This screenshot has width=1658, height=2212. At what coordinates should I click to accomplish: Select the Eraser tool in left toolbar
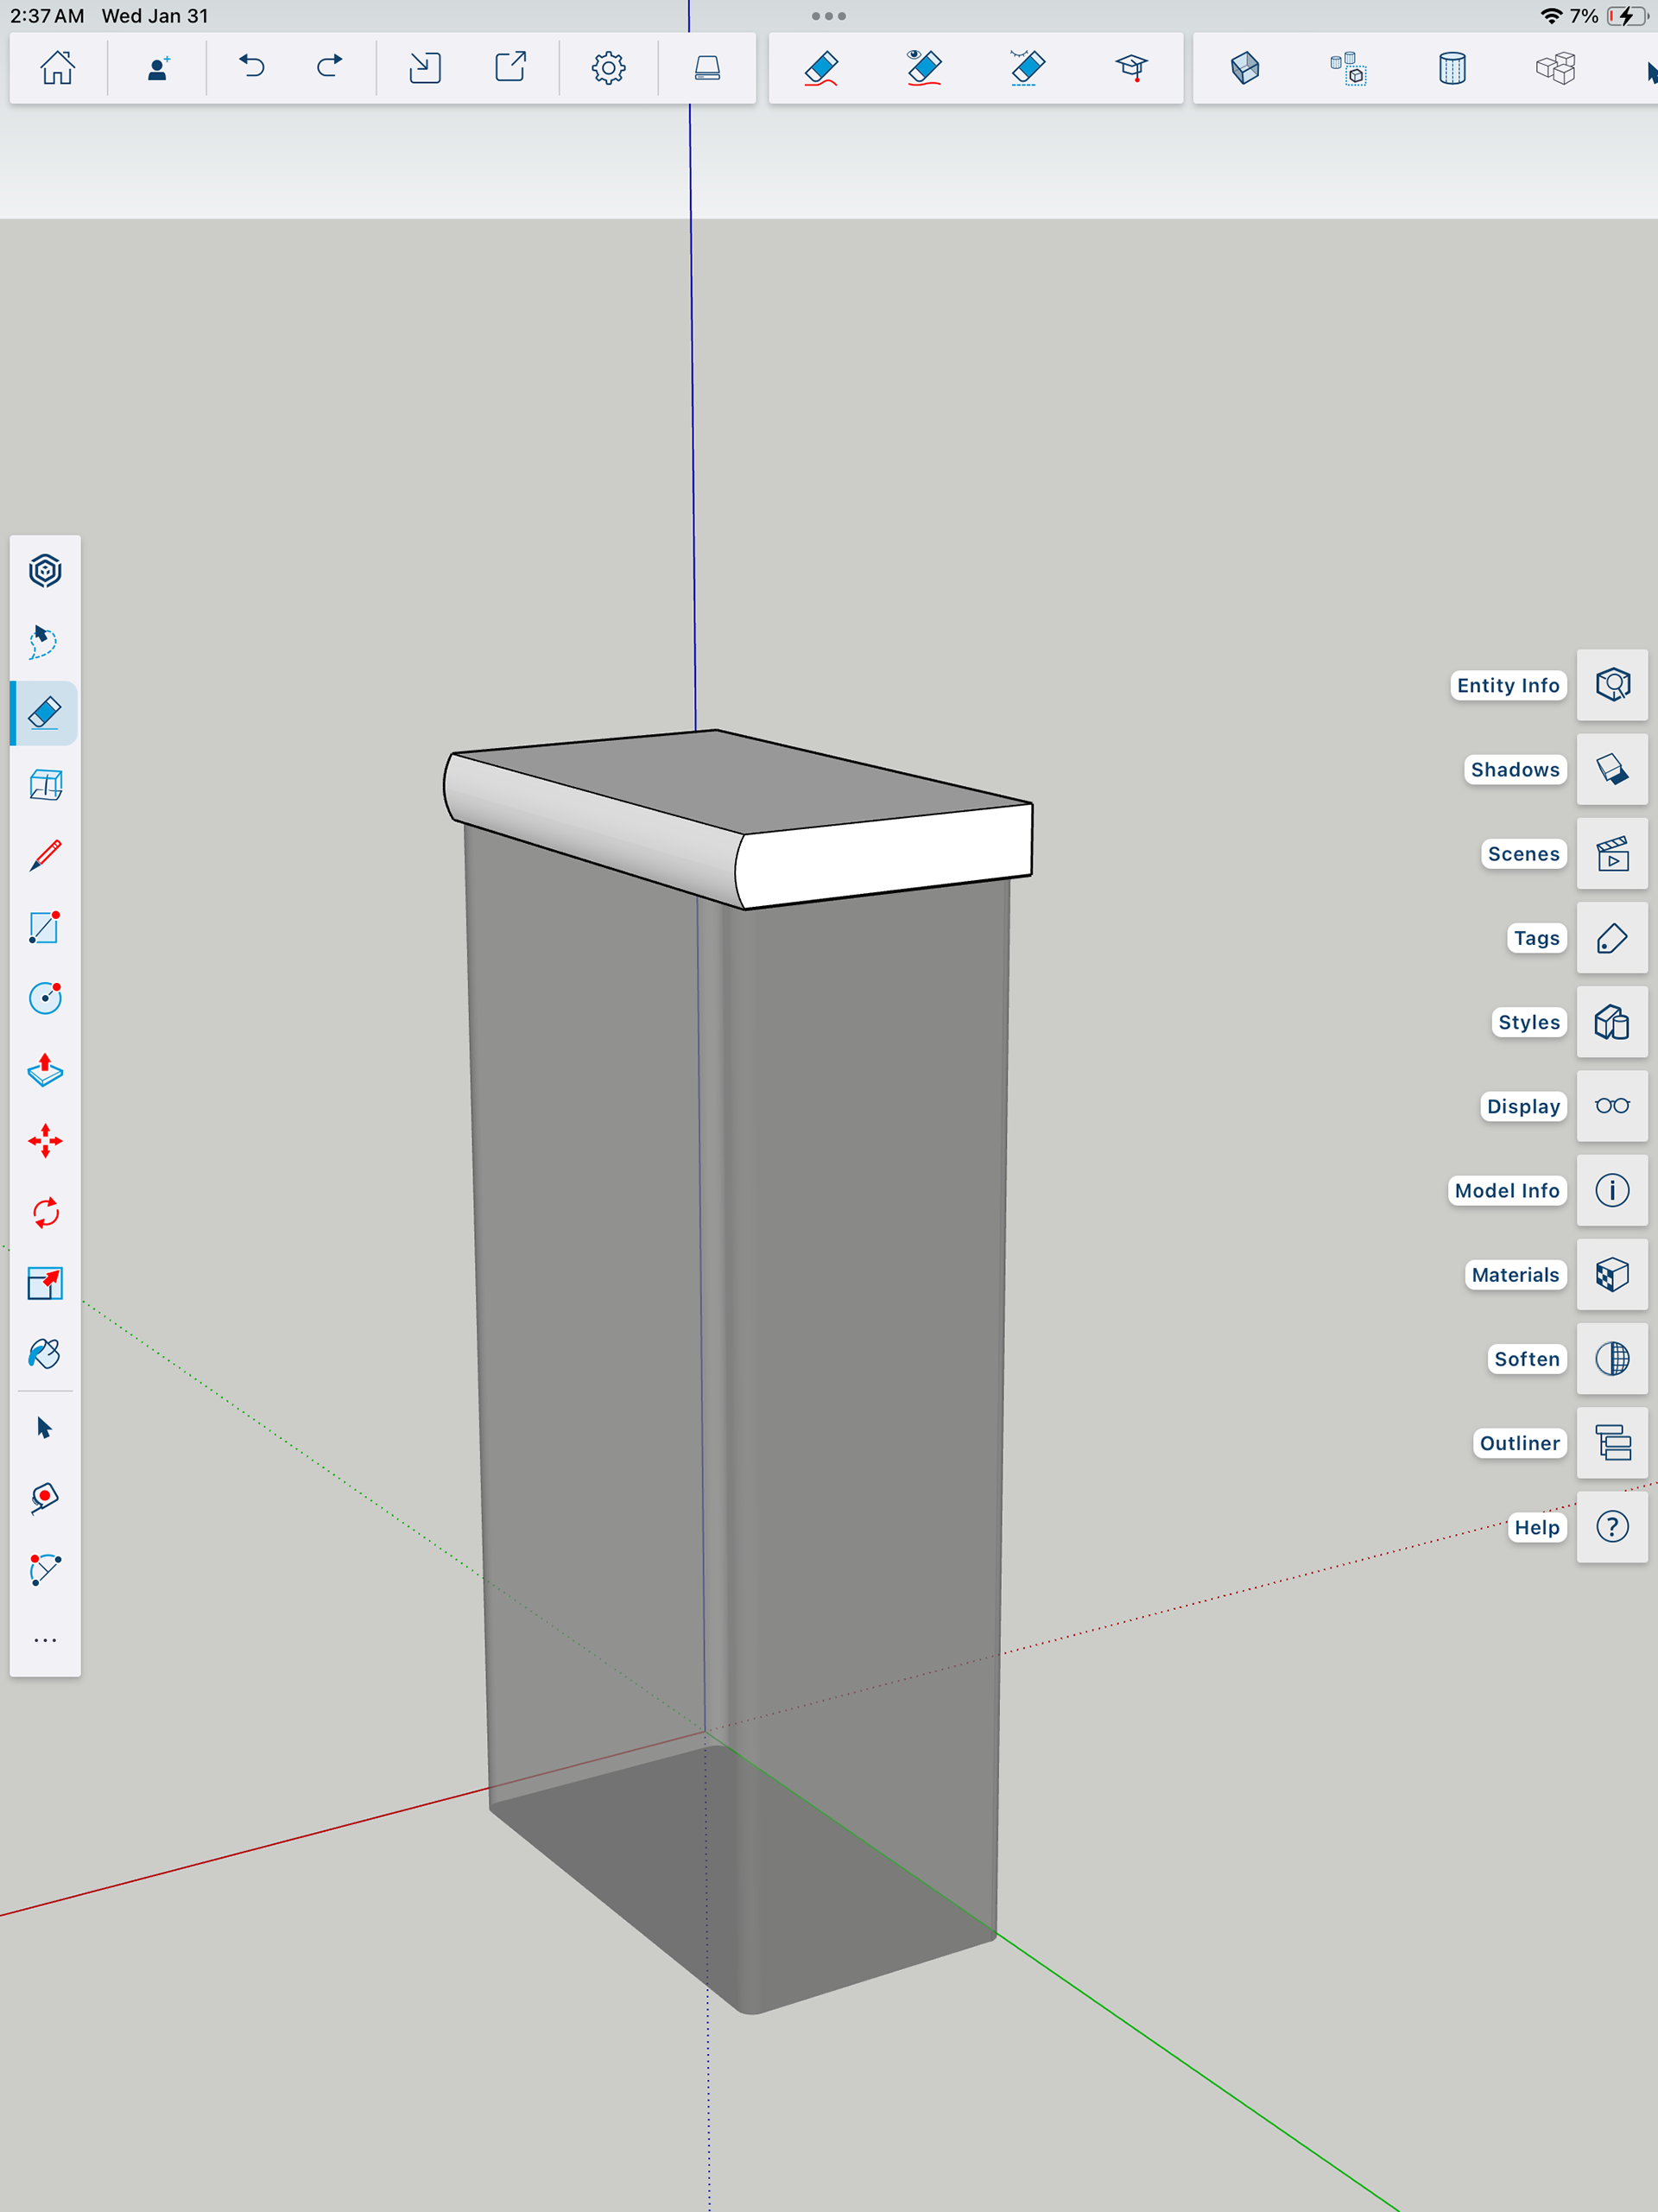45,713
